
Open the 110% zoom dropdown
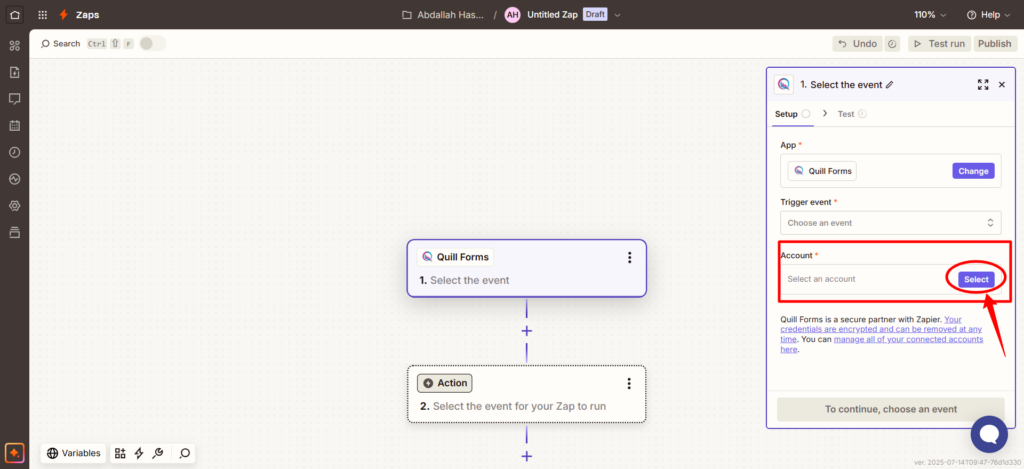point(930,14)
